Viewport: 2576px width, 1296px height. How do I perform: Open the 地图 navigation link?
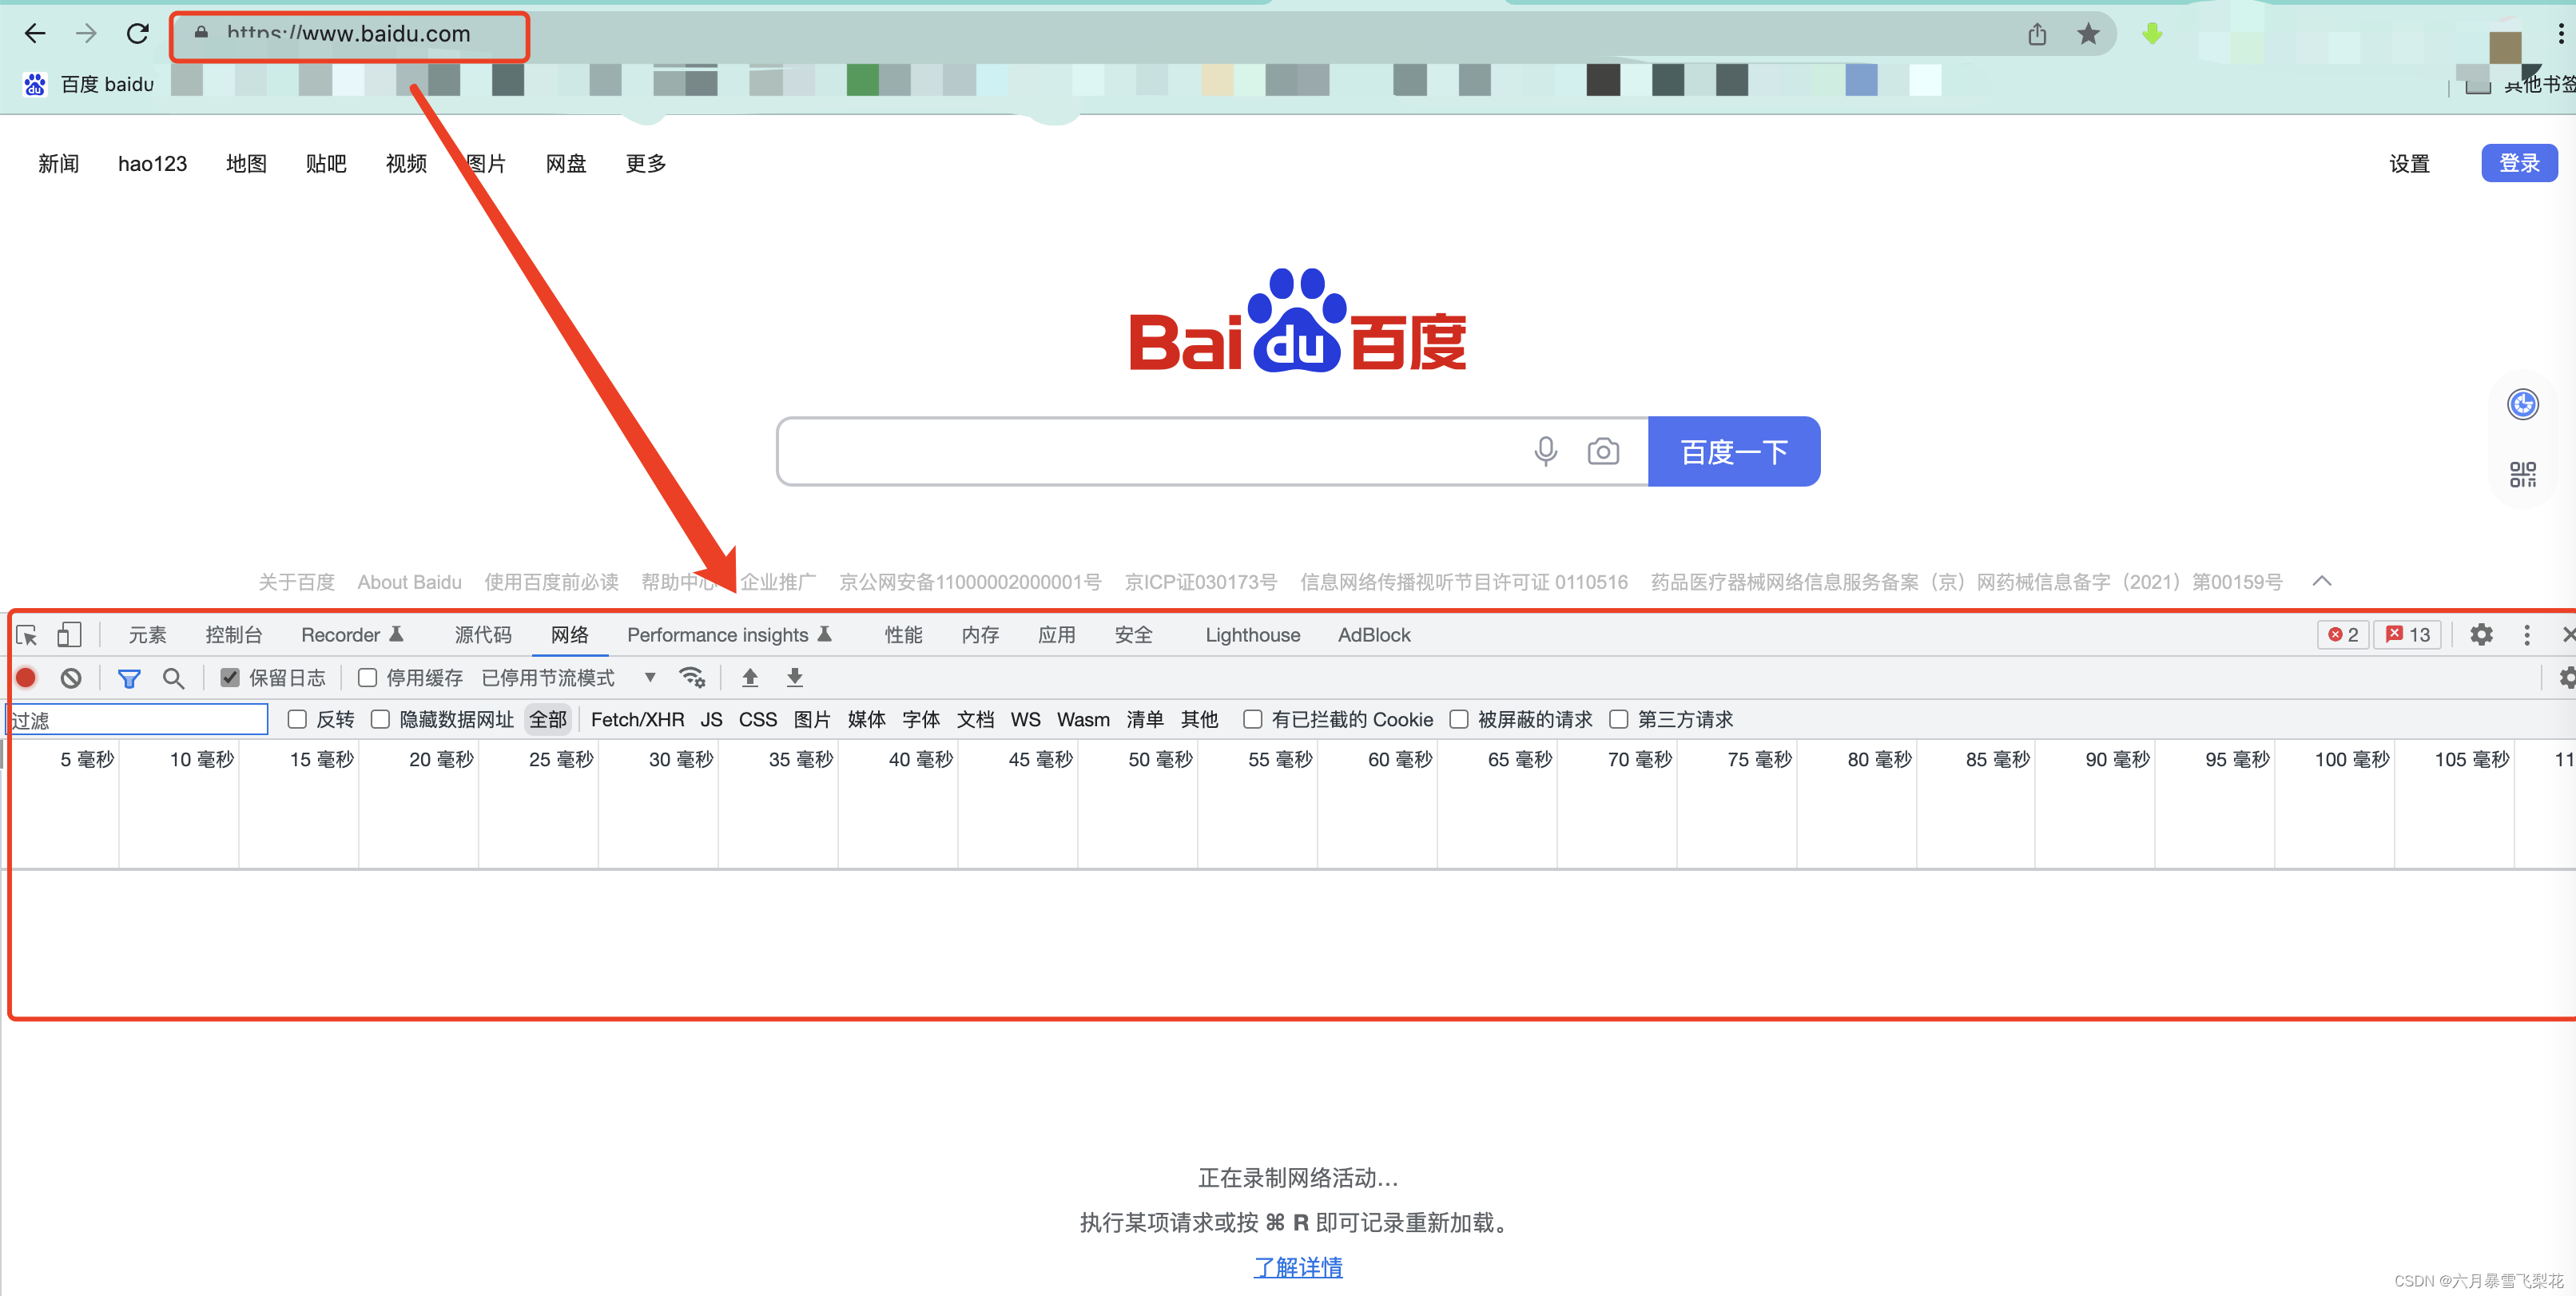pyautogui.click(x=246, y=163)
